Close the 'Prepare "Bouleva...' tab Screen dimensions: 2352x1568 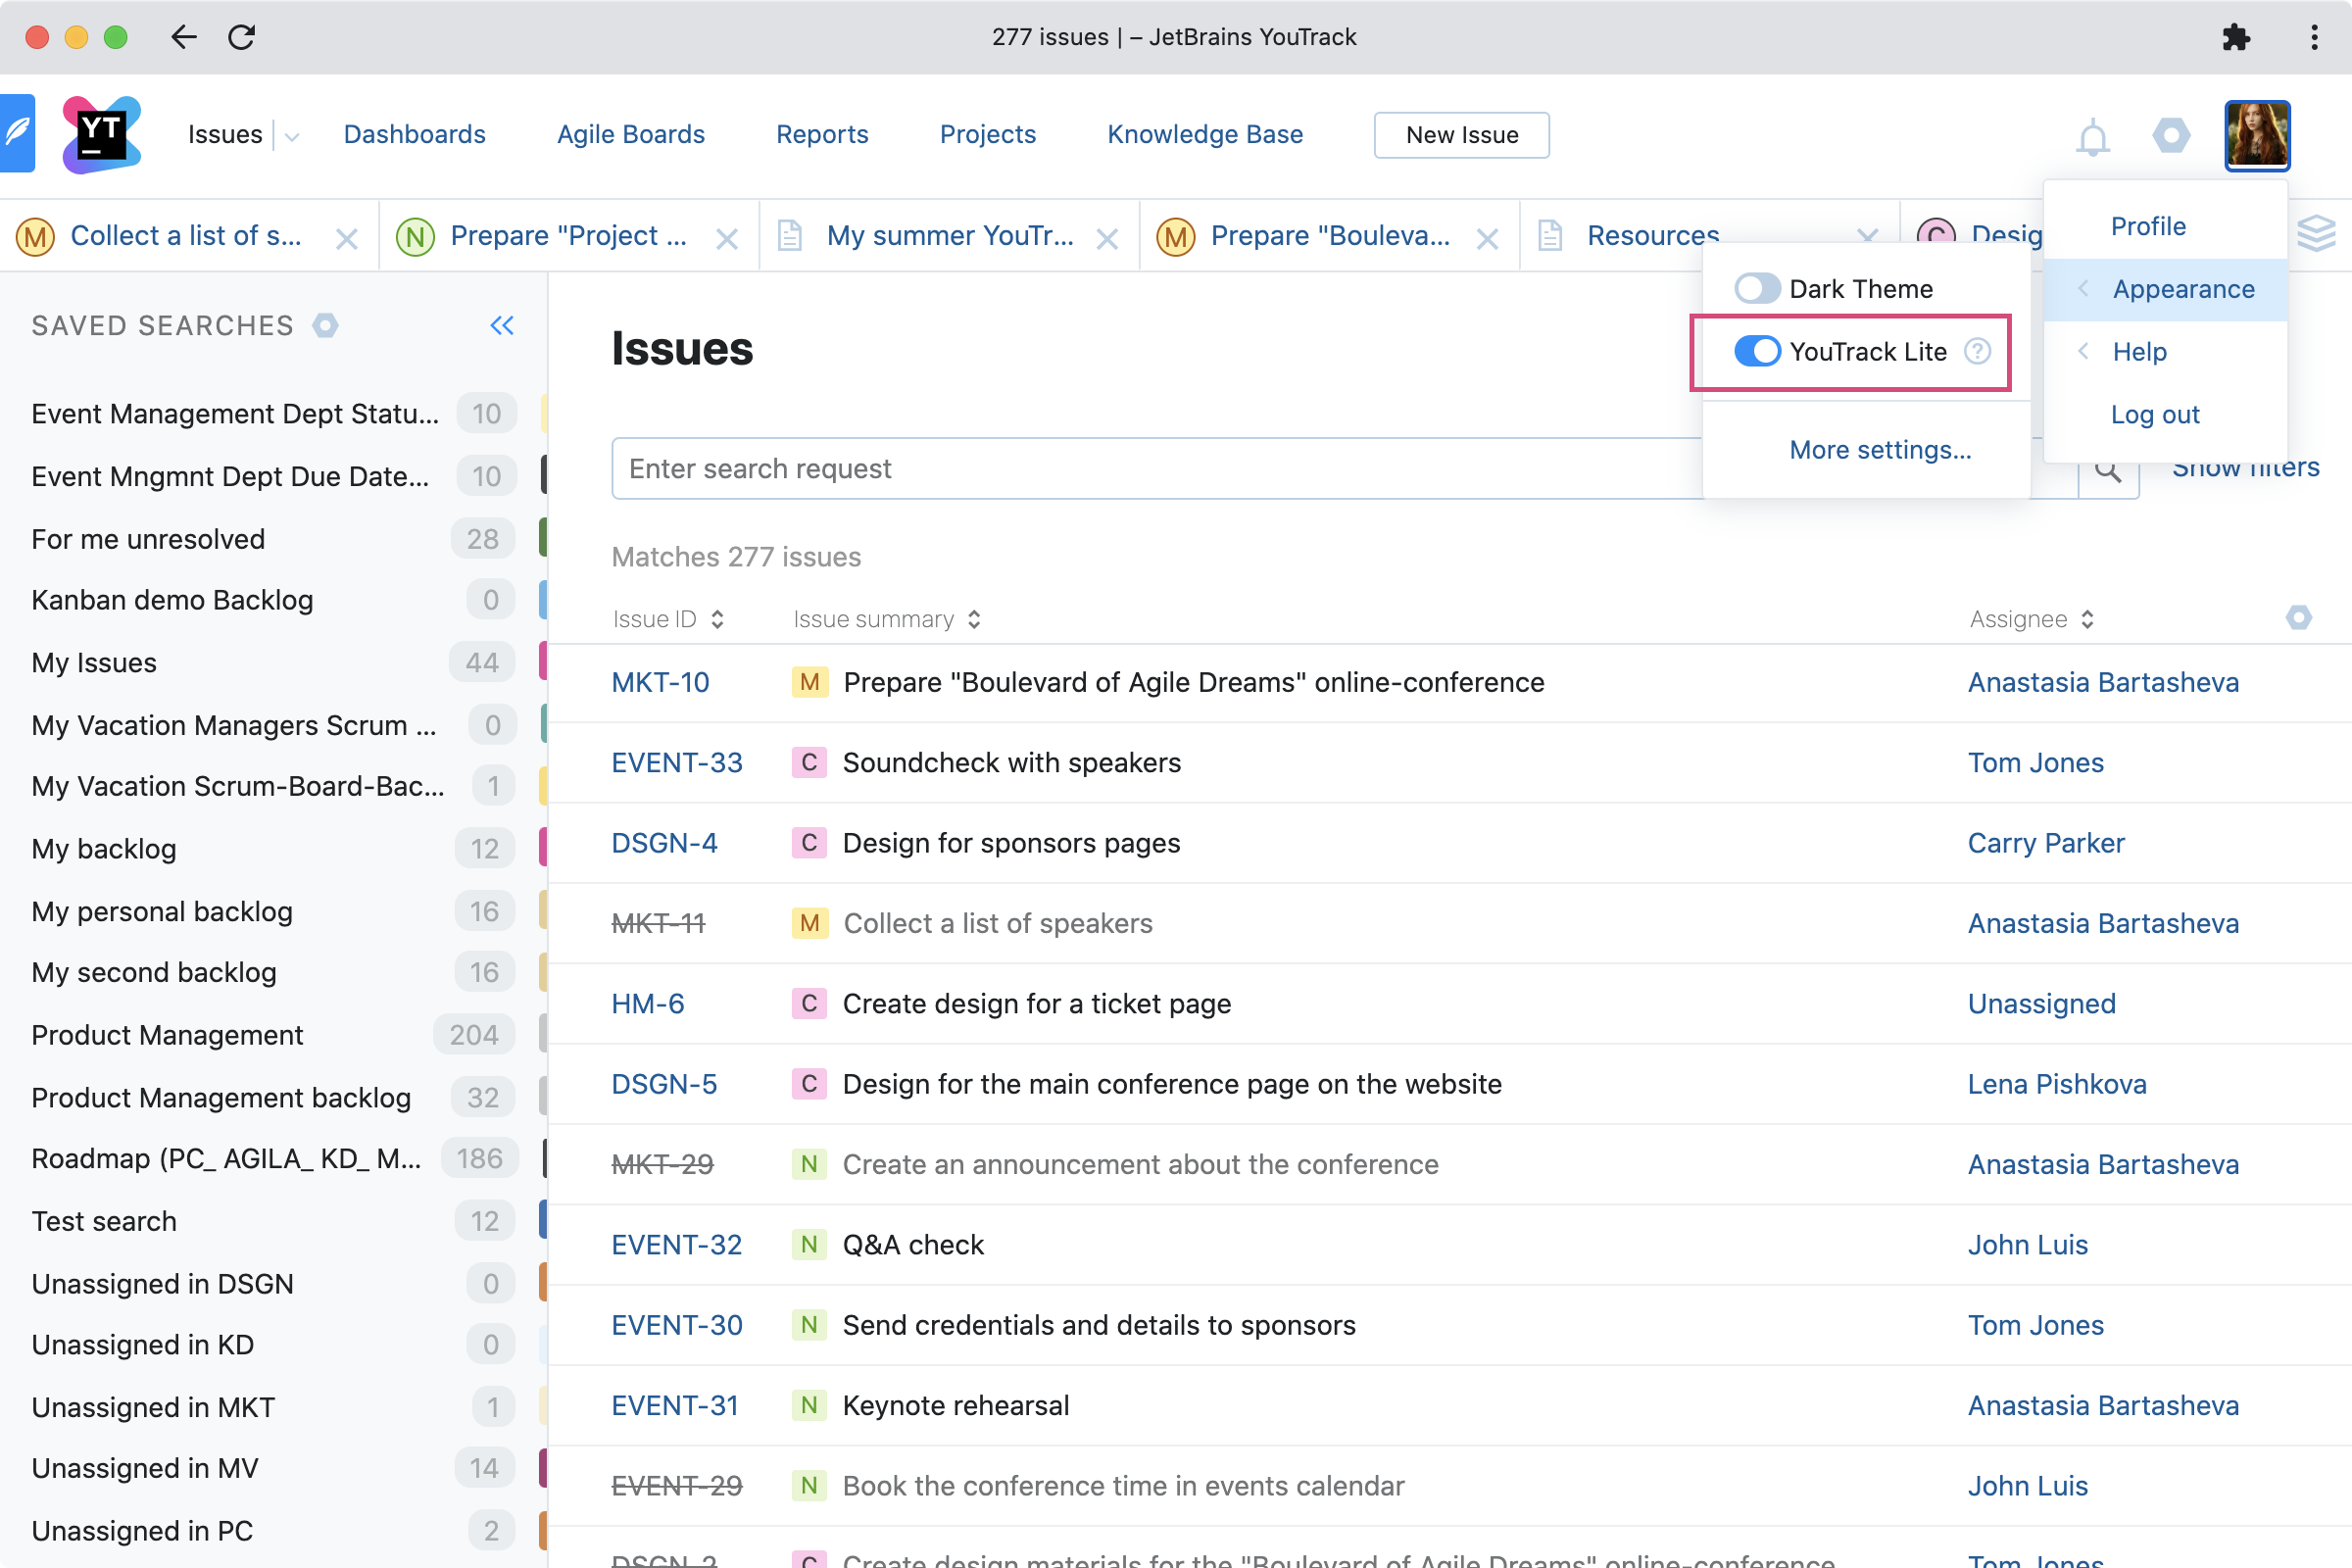coord(1487,238)
